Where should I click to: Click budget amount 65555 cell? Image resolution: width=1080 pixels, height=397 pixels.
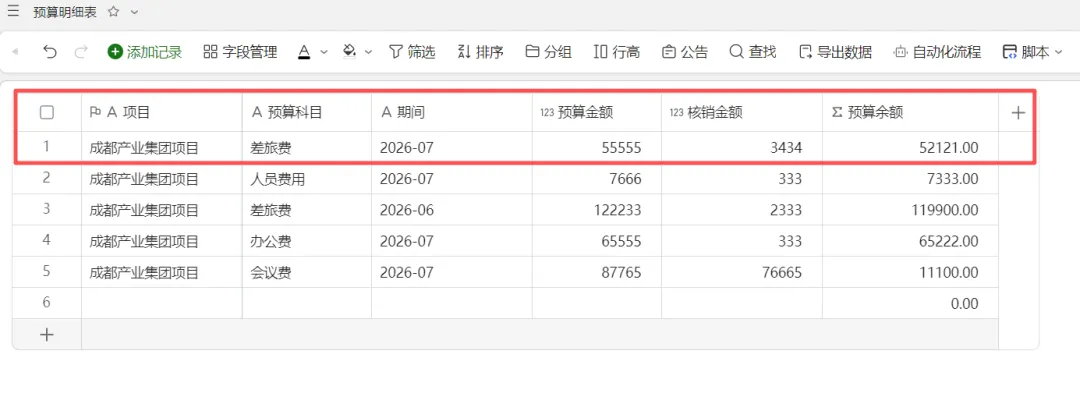coord(596,241)
